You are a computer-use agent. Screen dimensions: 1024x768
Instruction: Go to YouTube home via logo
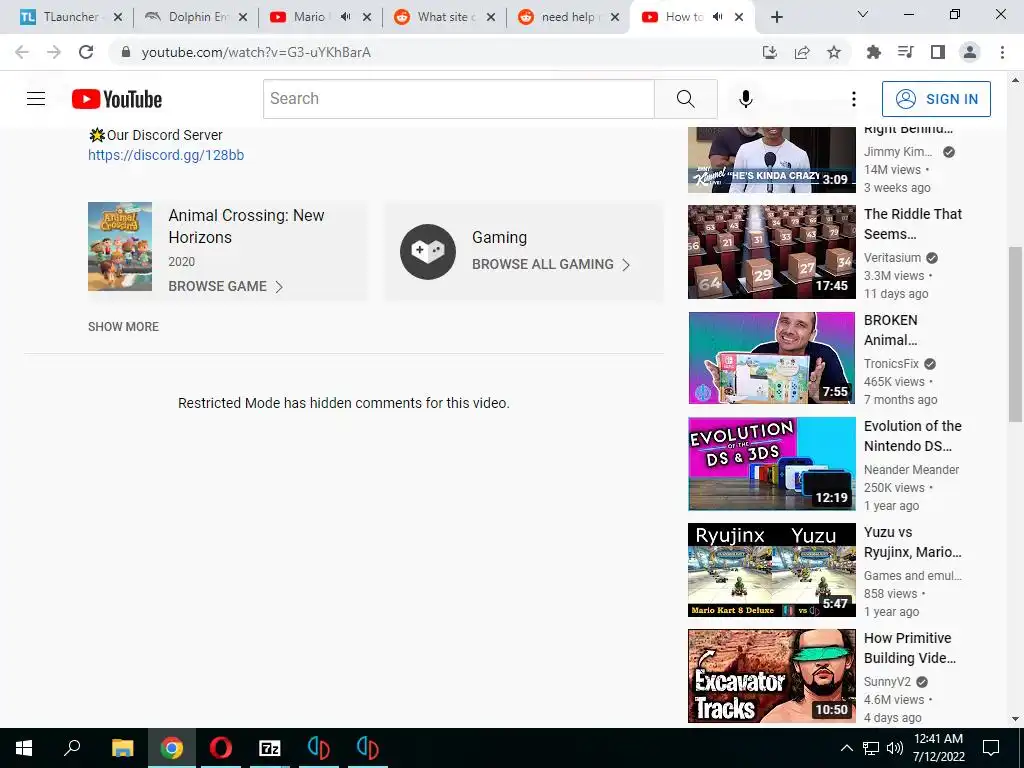[117, 99]
